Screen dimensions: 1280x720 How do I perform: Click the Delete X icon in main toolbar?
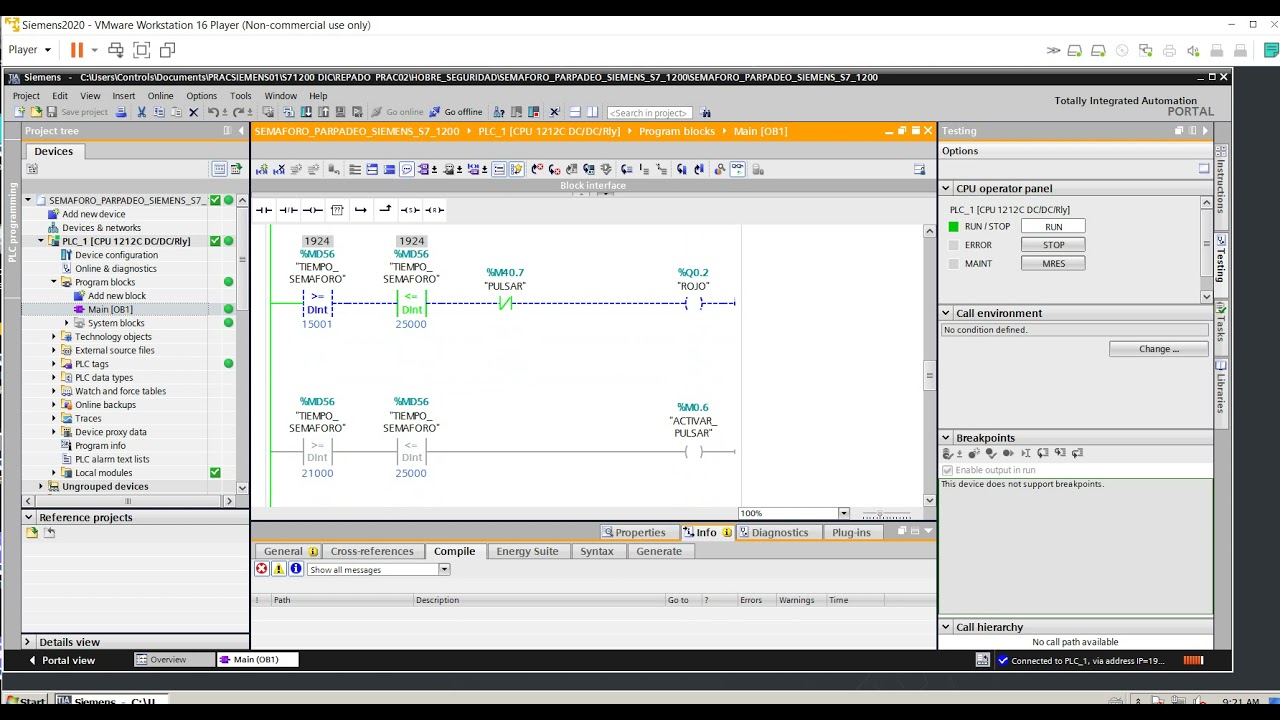coord(194,112)
